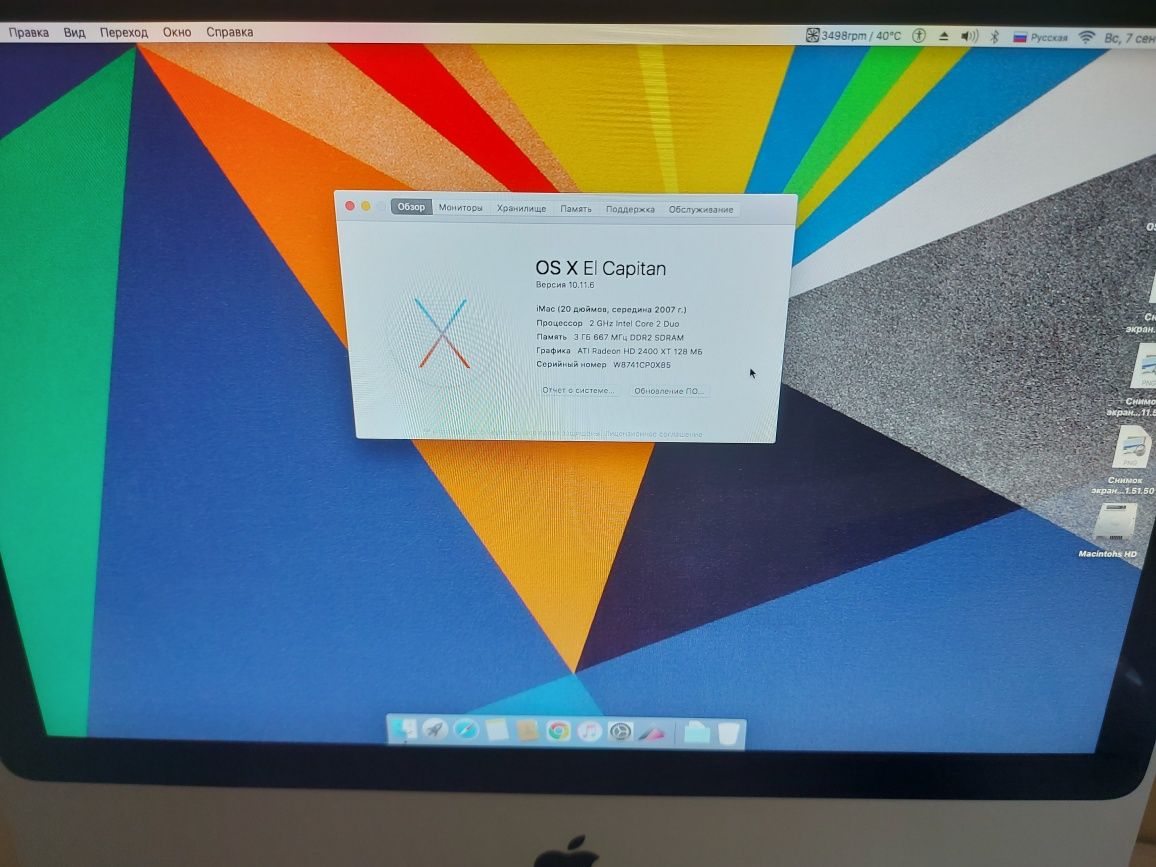Open the Справка menu
Screen dimensions: 1156x867
[229, 32]
